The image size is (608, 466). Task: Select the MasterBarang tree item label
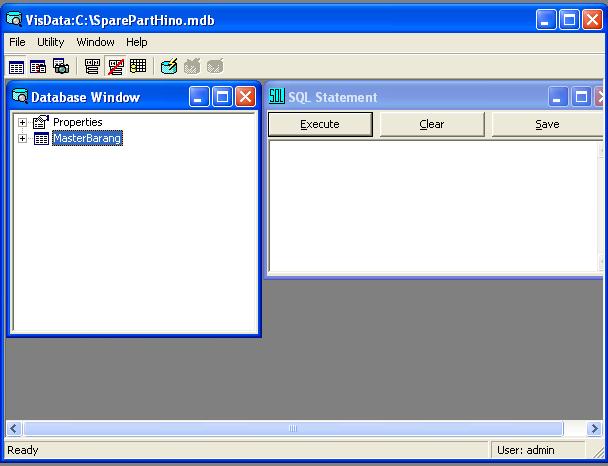tap(87, 138)
